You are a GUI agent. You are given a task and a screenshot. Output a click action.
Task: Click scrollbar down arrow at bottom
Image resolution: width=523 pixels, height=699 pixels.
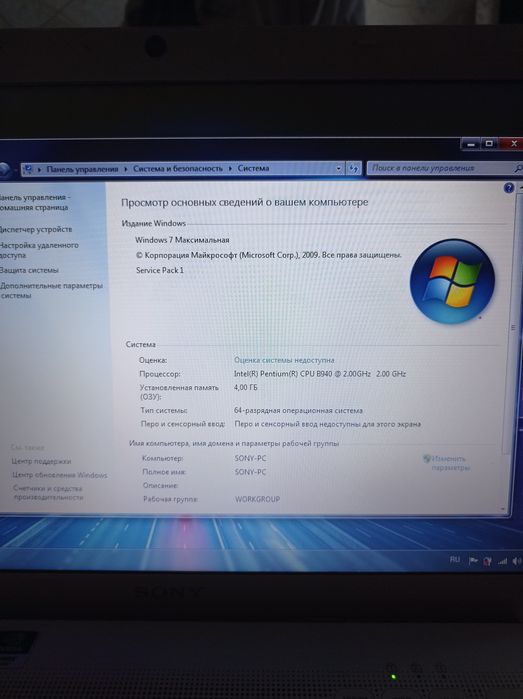click(503, 509)
